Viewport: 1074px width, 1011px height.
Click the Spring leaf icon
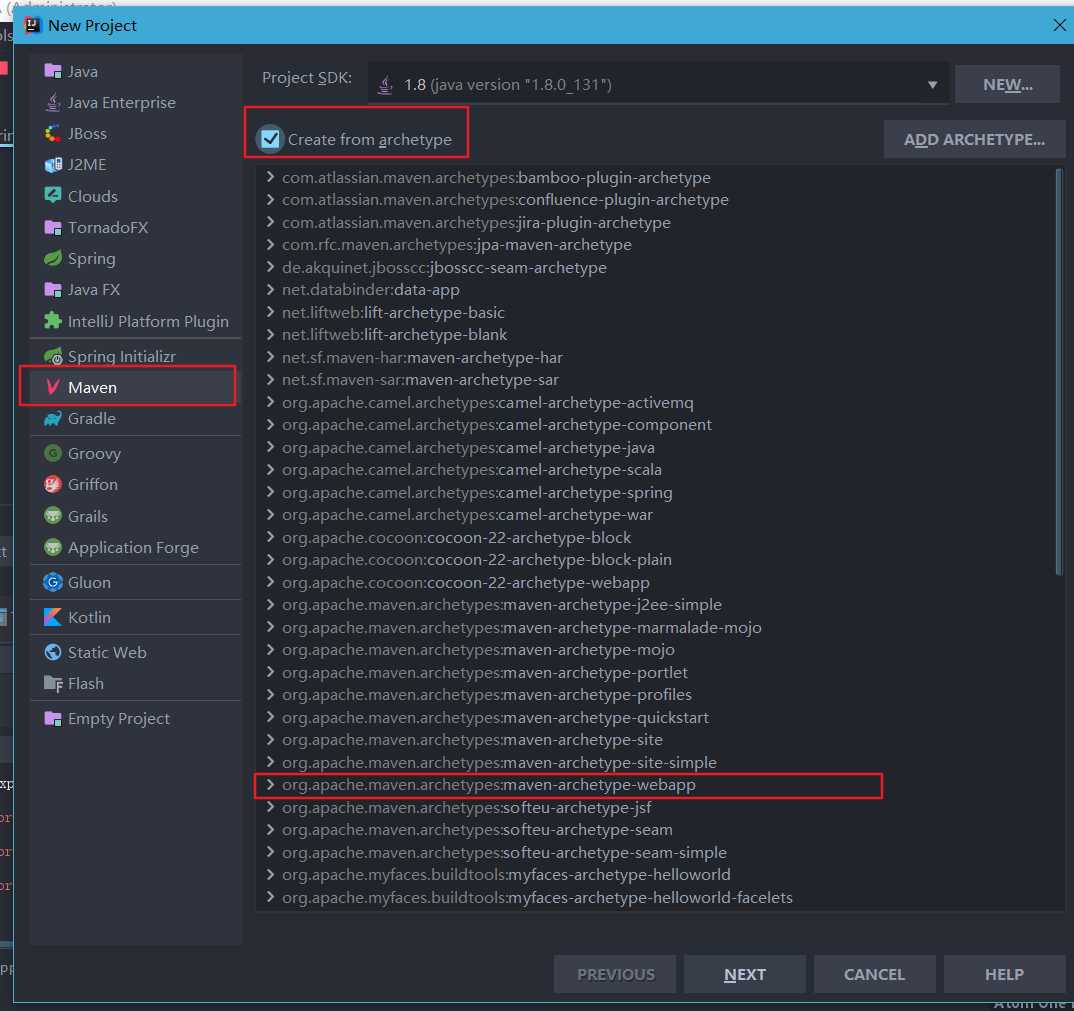53,258
